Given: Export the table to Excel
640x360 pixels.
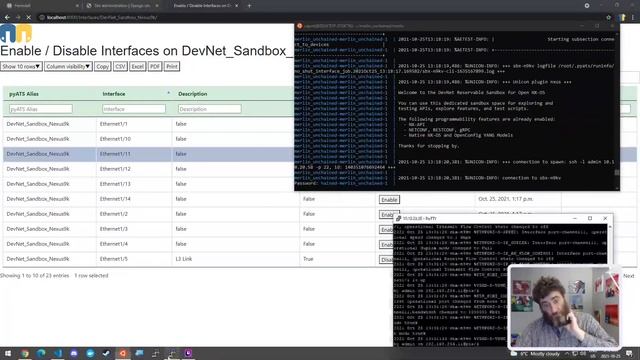Looking at the screenshot, I should 138,67.
